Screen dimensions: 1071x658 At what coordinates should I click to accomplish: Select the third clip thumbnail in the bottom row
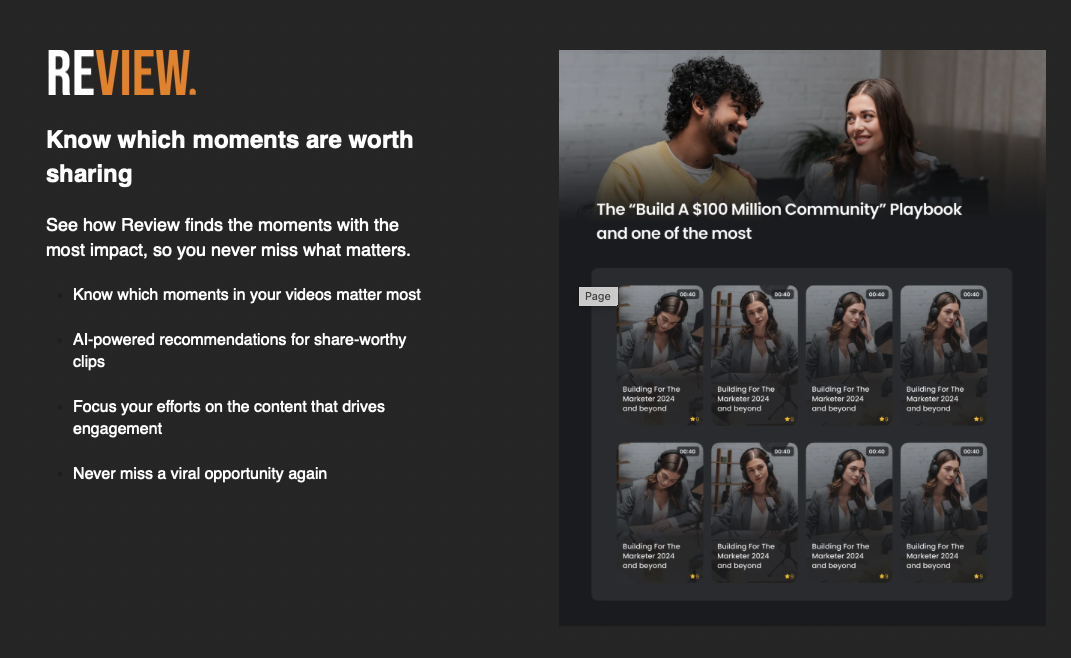tap(848, 512)
